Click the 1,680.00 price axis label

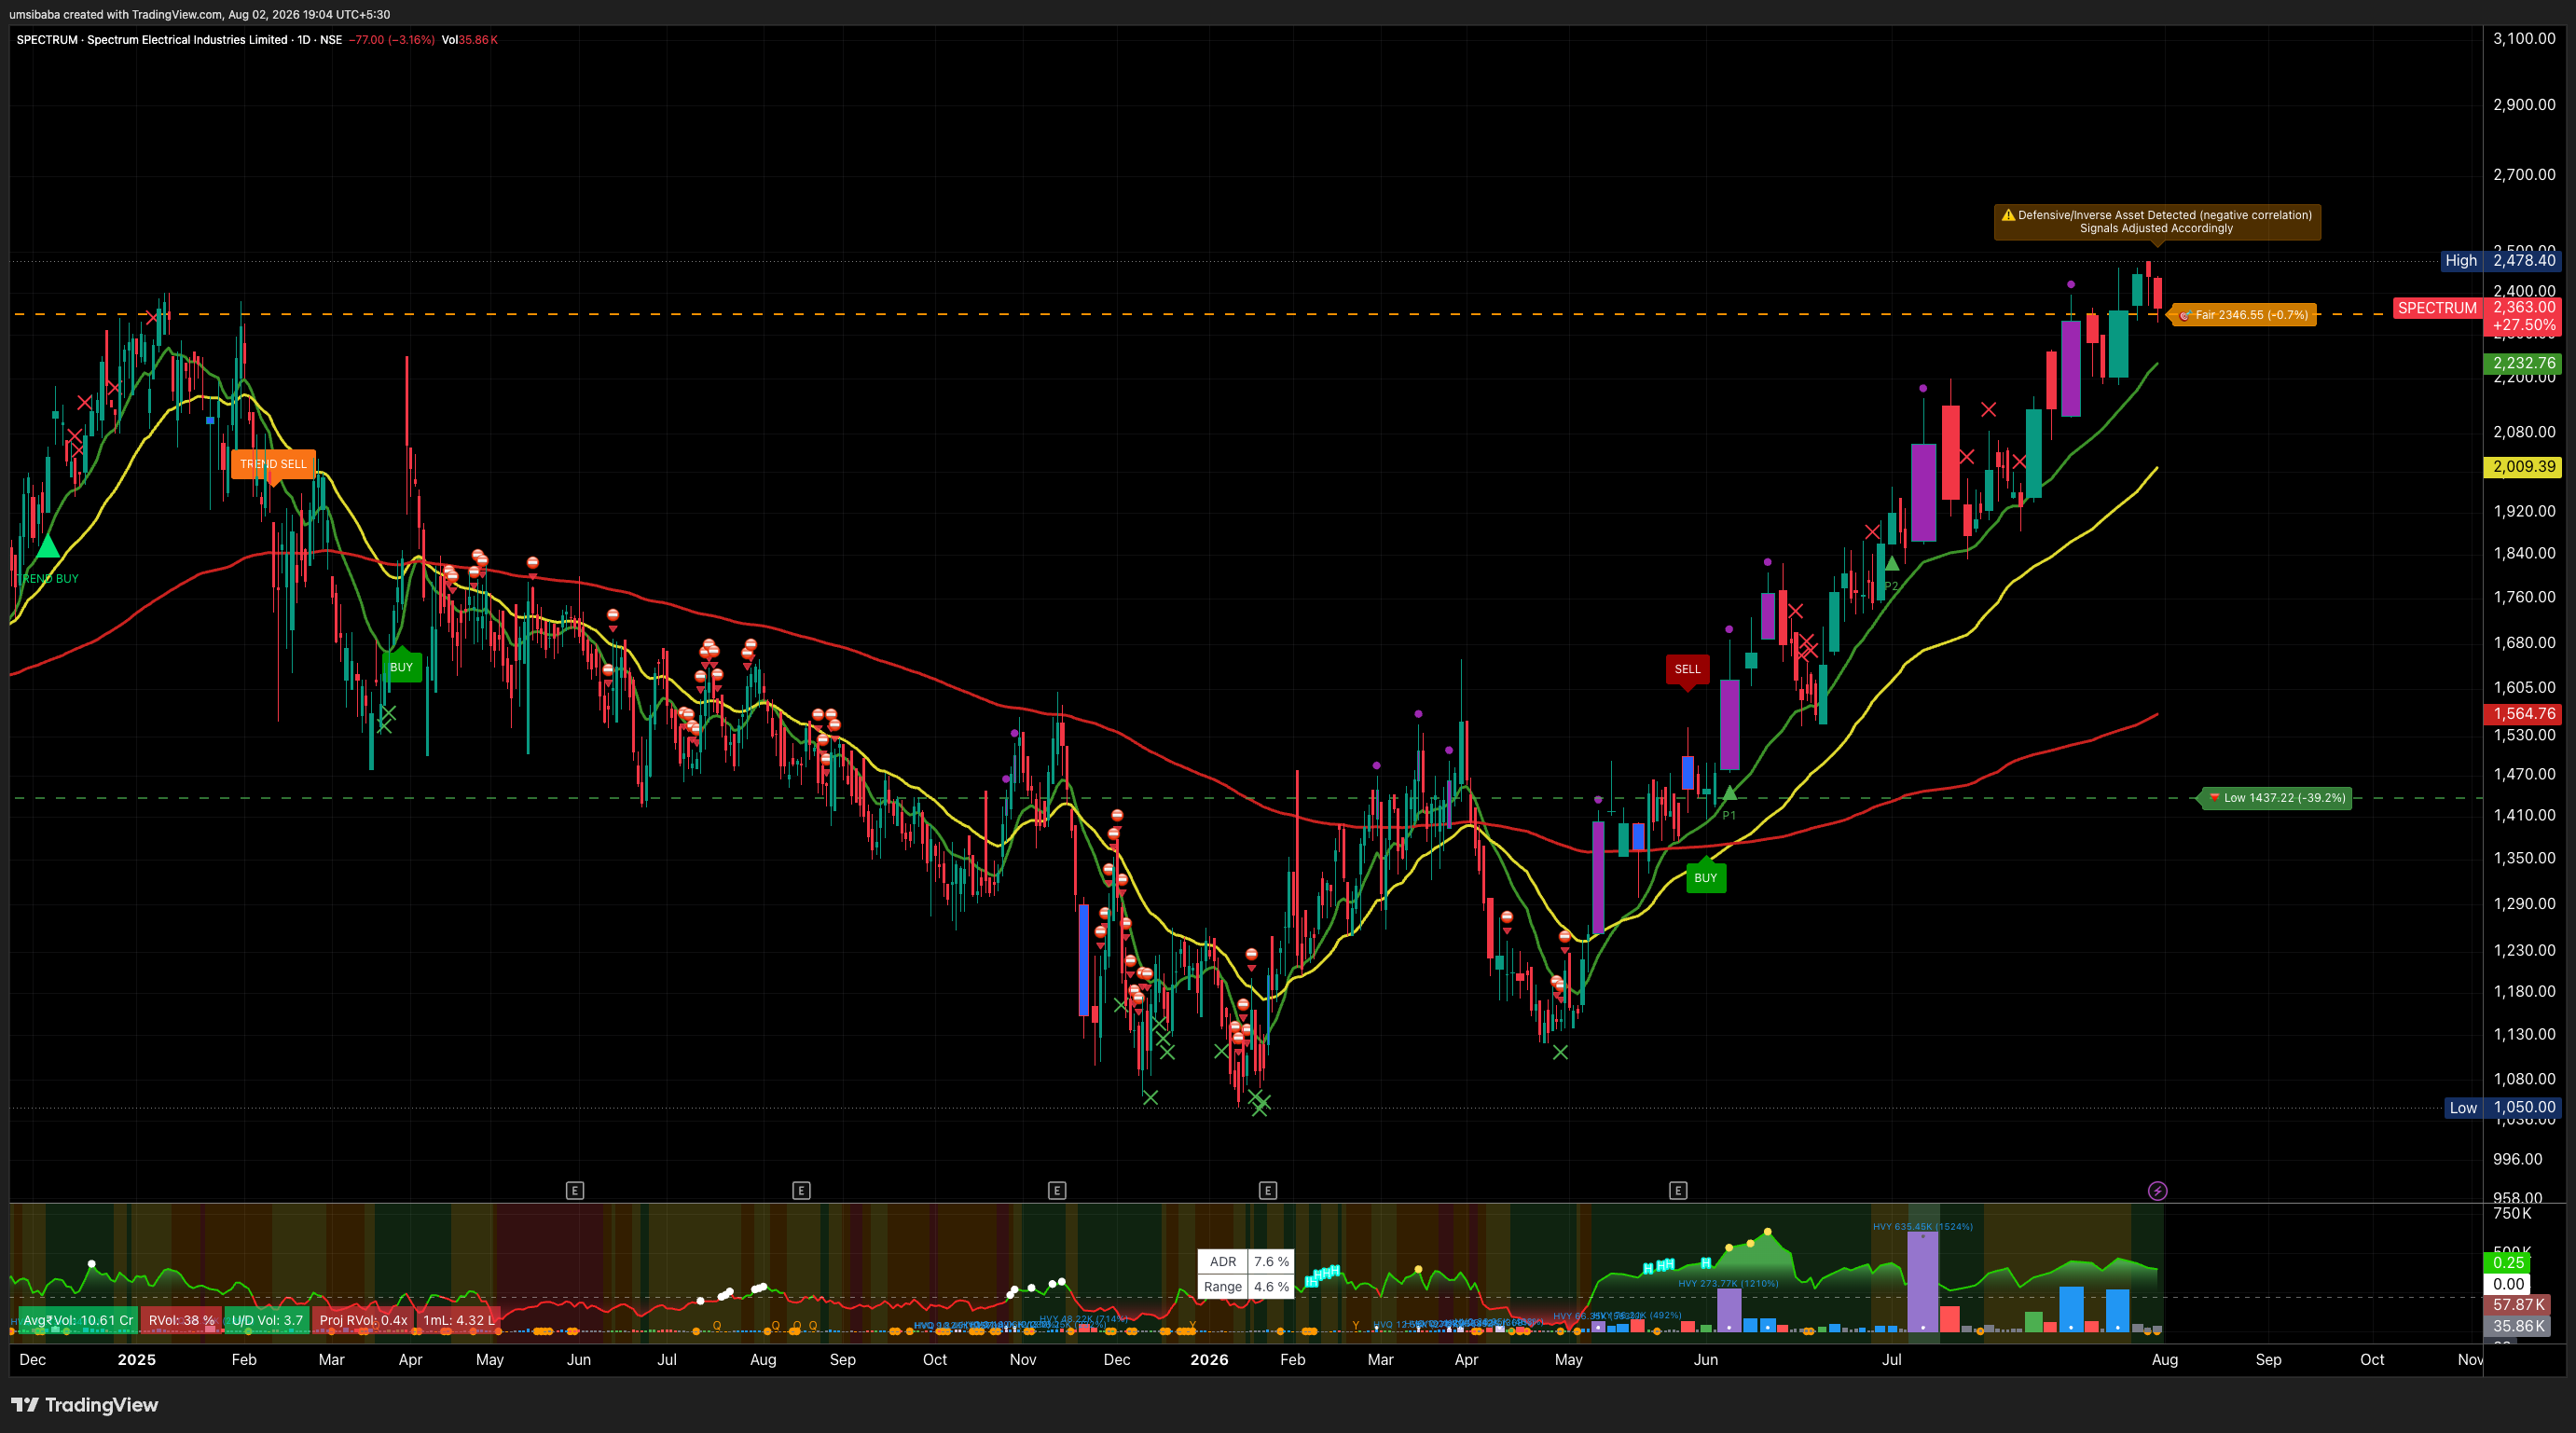point(2523,642)
